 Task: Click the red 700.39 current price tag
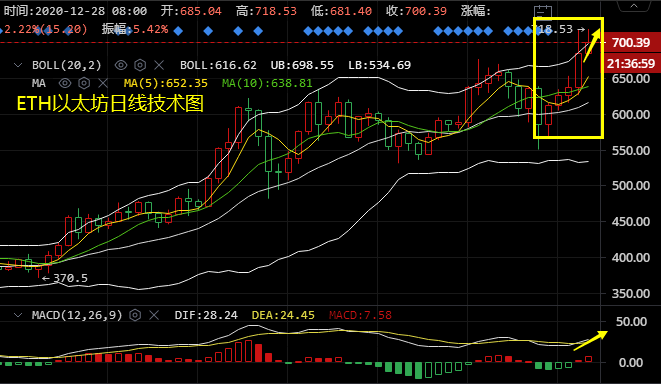[x=631, y=43]
